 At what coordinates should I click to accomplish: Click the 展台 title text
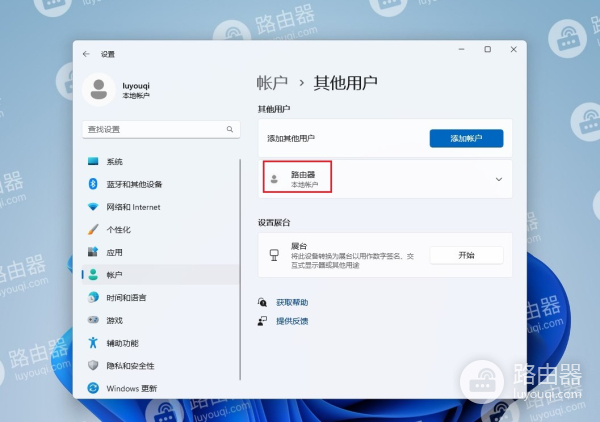[299, 246]
